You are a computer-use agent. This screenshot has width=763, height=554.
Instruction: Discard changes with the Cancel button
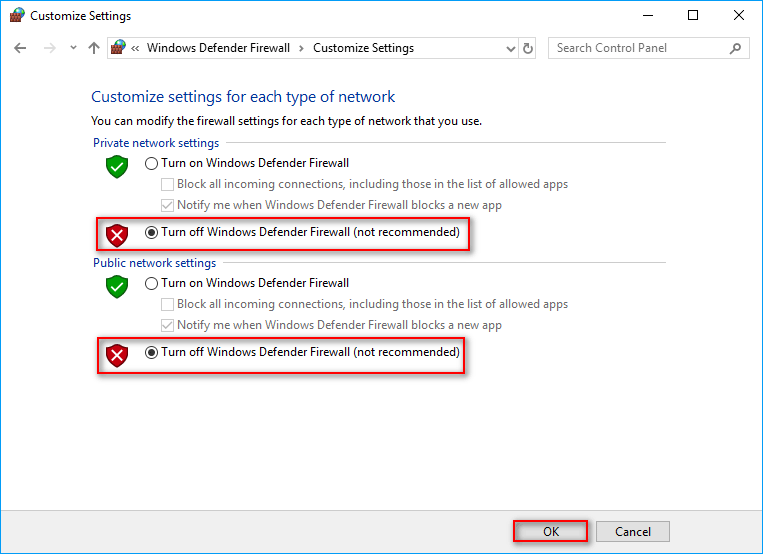click(x=633, y=531)
